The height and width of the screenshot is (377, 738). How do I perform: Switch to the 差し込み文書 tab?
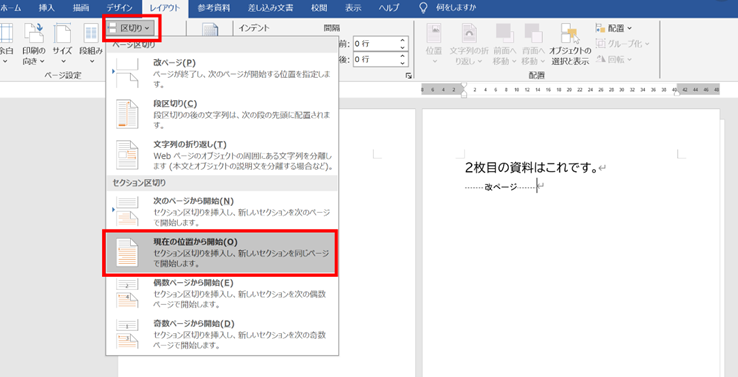pyautogui.click(x=271, y=8)
